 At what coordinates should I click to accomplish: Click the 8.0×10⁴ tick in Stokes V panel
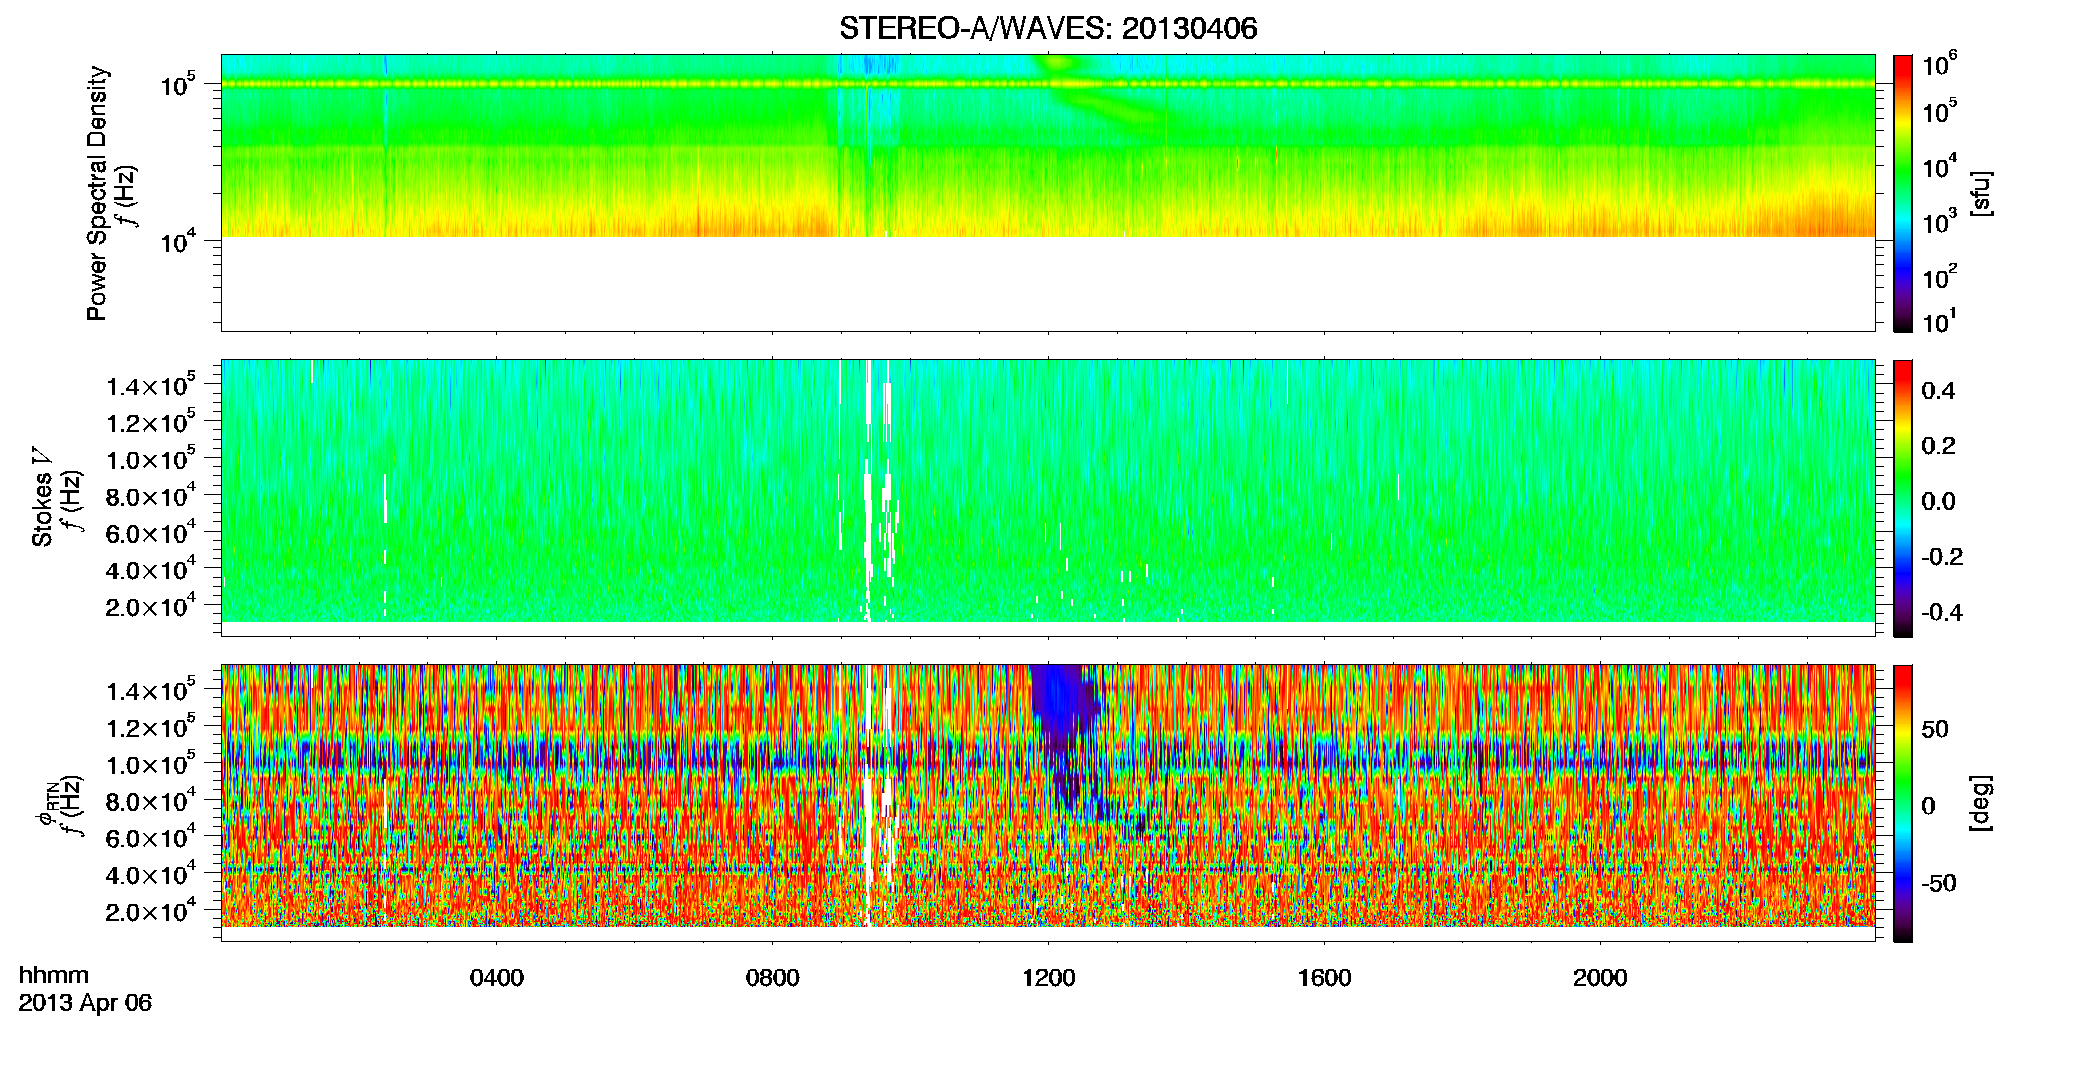tap(151, 497)
